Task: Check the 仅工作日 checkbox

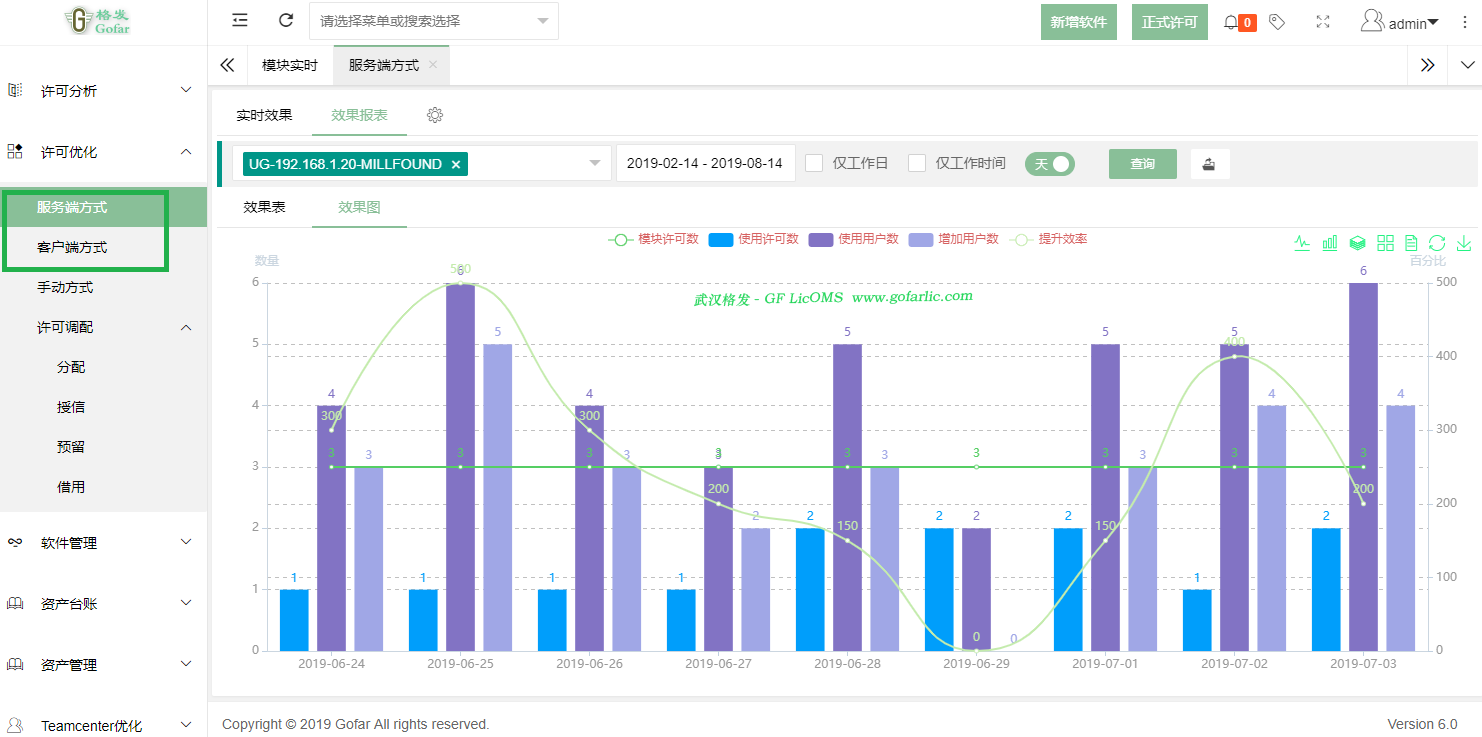Action: [x=814, y=163]
